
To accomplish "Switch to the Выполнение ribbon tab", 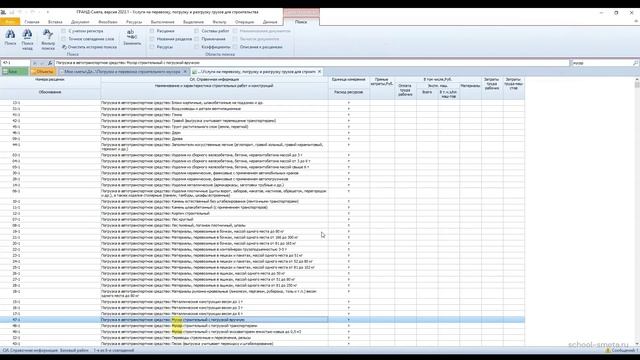I will [162, 22].
